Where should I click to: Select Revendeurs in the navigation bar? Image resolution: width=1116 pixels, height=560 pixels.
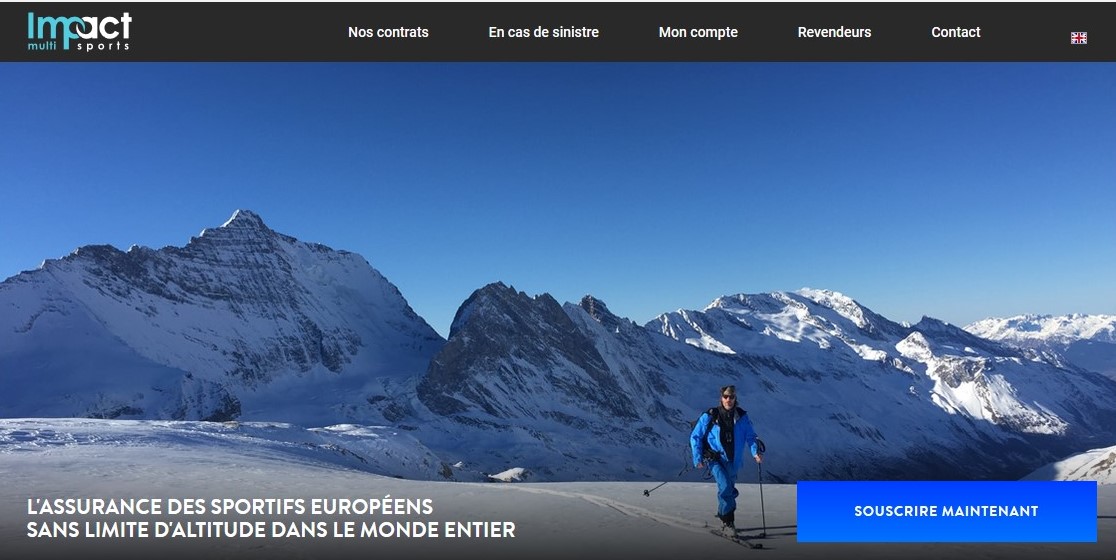click(834, 32)
